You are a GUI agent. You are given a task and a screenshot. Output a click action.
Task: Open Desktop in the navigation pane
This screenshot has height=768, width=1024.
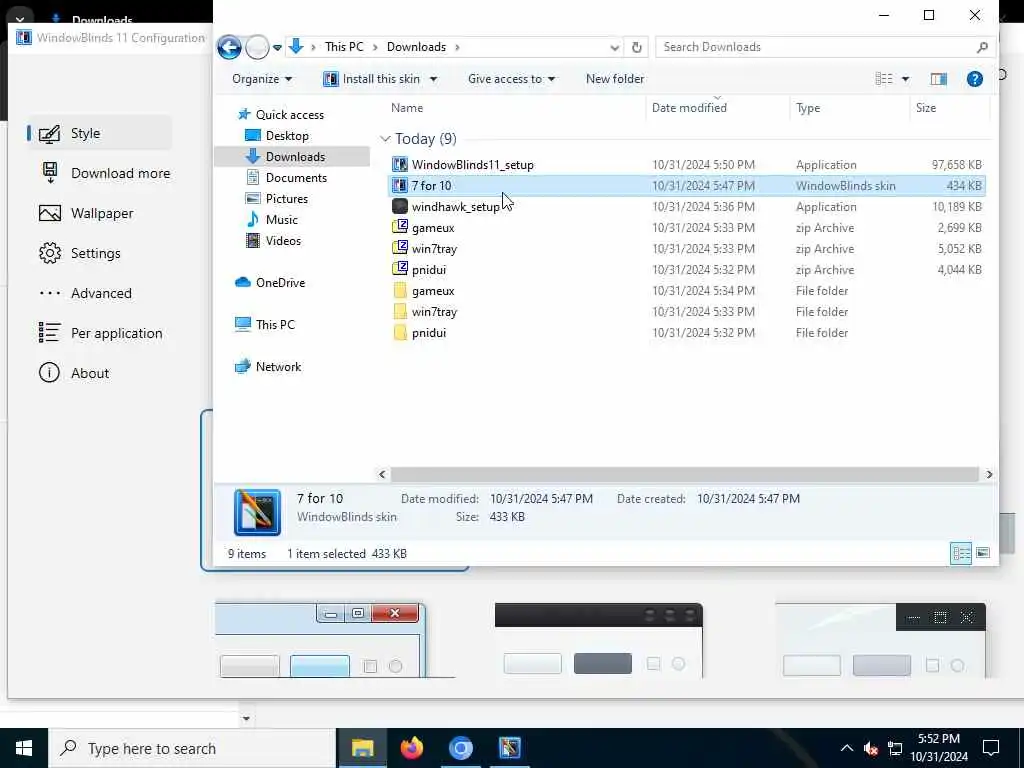287,136
